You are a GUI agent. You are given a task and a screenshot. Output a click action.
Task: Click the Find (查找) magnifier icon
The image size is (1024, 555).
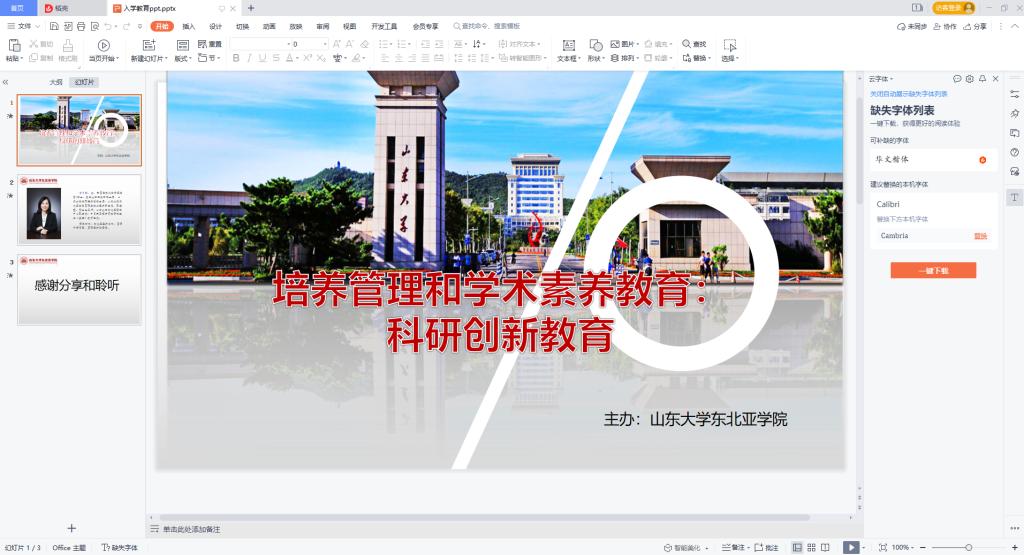point(686,44)
